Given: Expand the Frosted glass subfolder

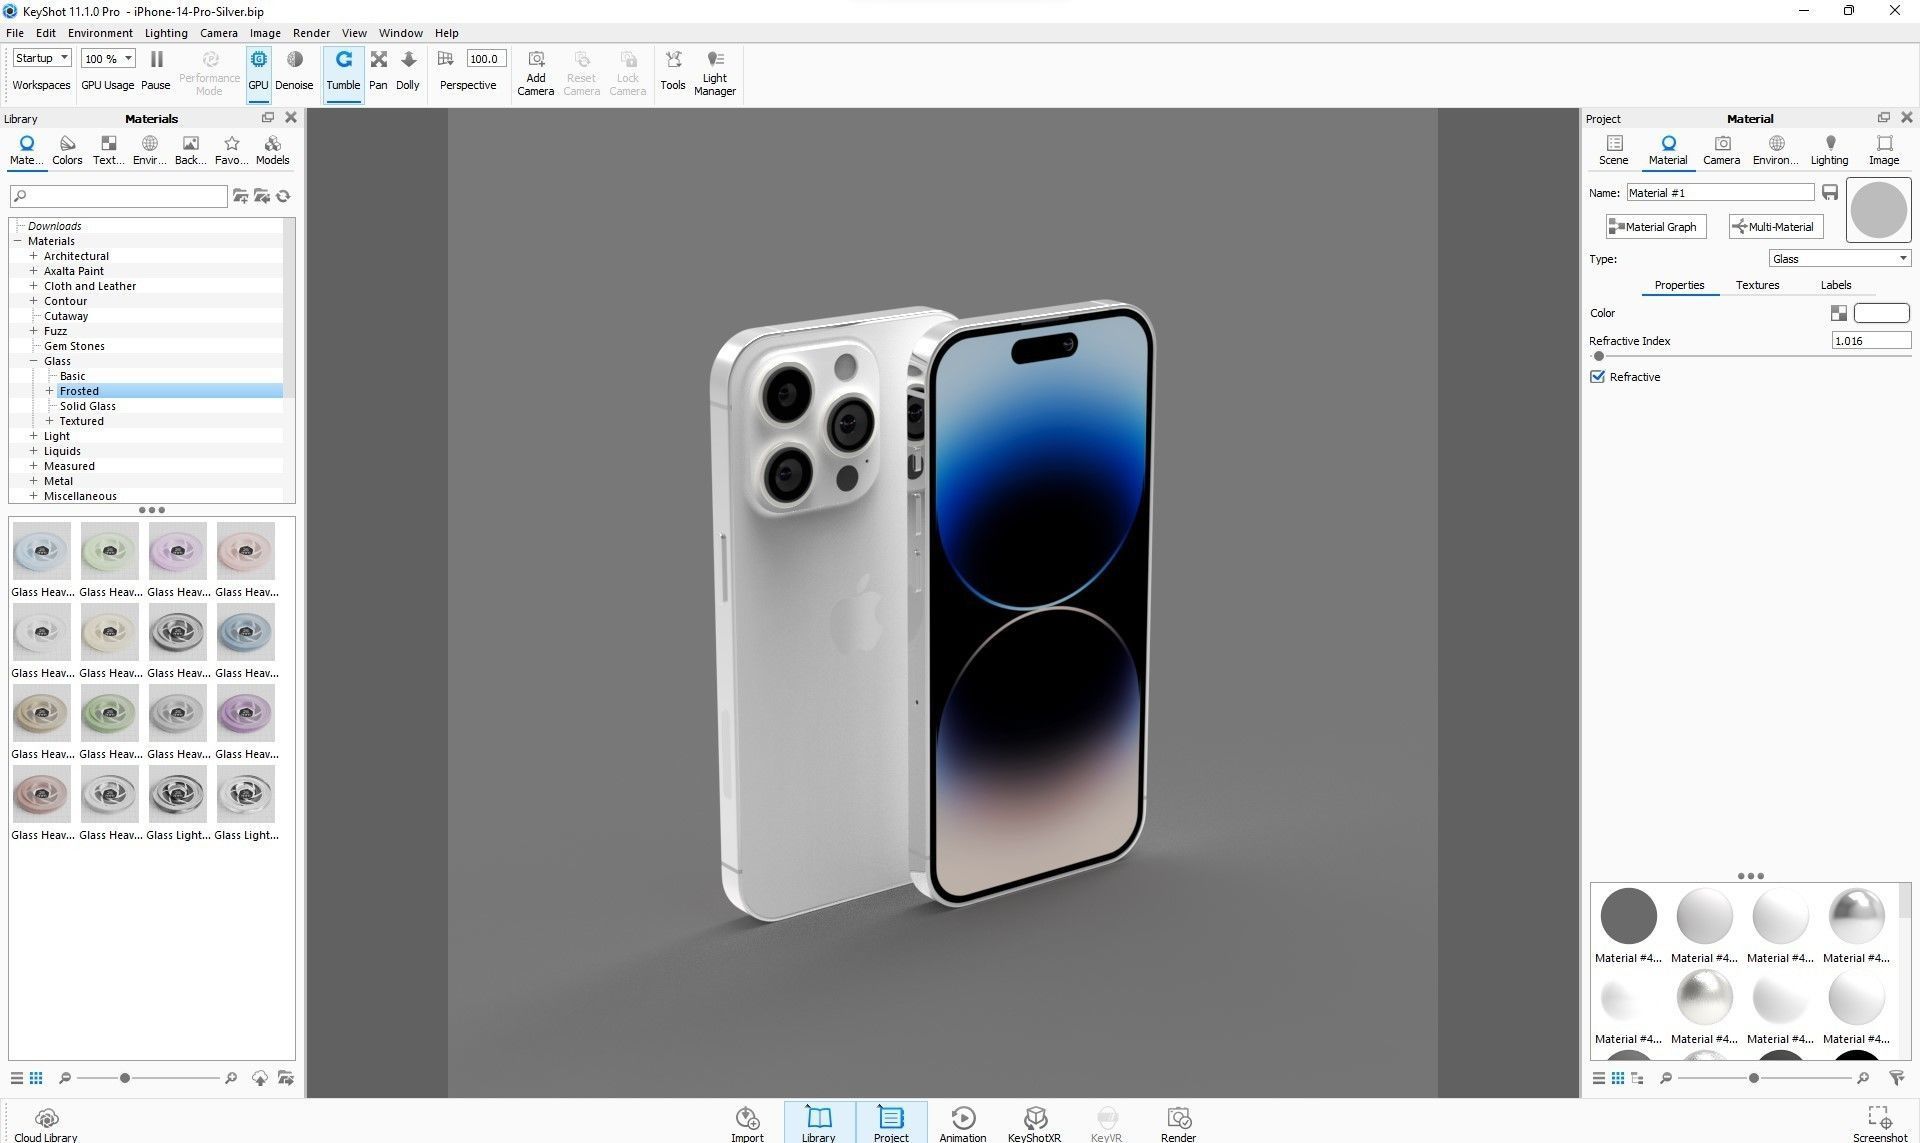Looking at the screenshot, I should tap(49, 391).
